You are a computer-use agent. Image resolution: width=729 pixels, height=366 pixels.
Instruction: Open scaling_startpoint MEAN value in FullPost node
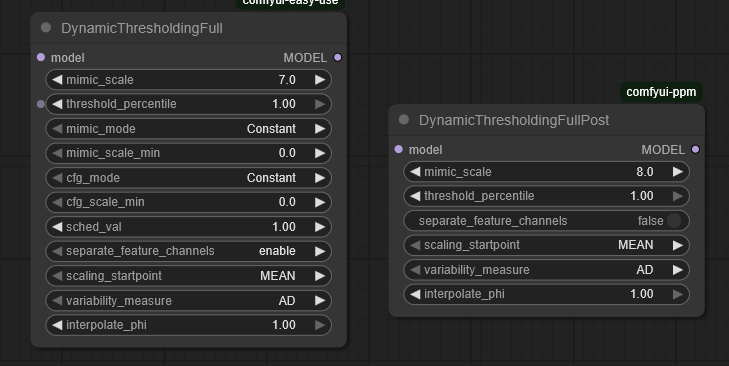tap(636, 245)
